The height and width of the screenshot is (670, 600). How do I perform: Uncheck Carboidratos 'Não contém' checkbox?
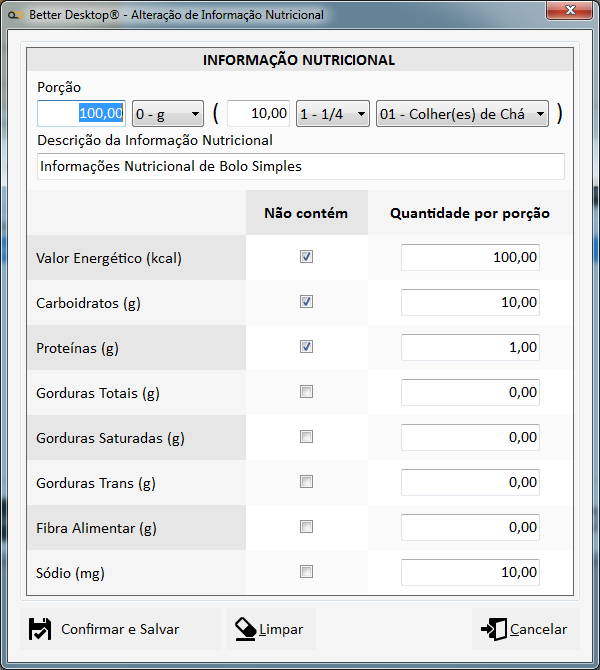point(307,302)
